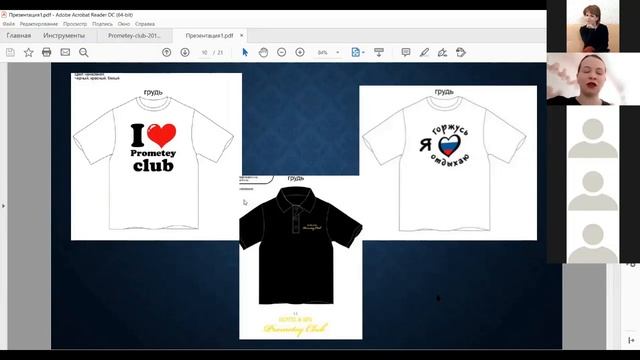Click the Save file icon
Screen dimensions: 640x360
point(10,52)
